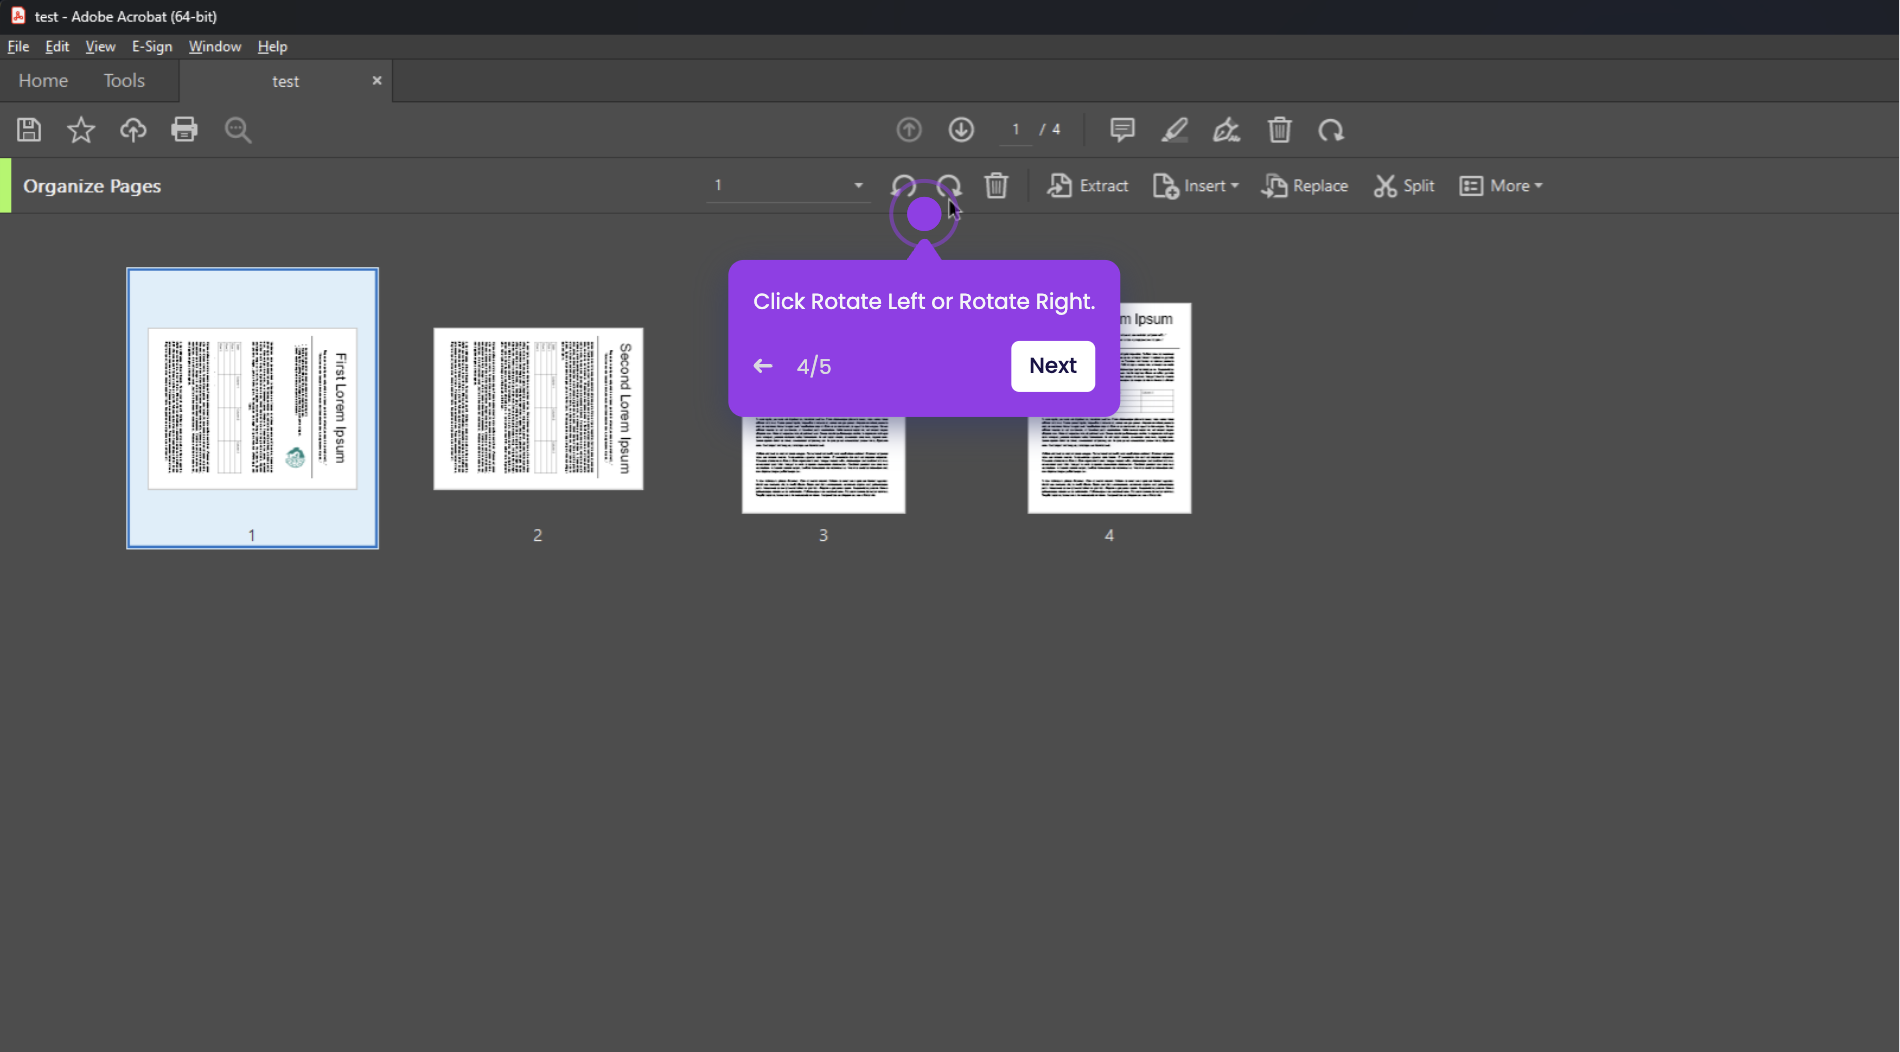Click the upload to cloud icon

[133, 130]
